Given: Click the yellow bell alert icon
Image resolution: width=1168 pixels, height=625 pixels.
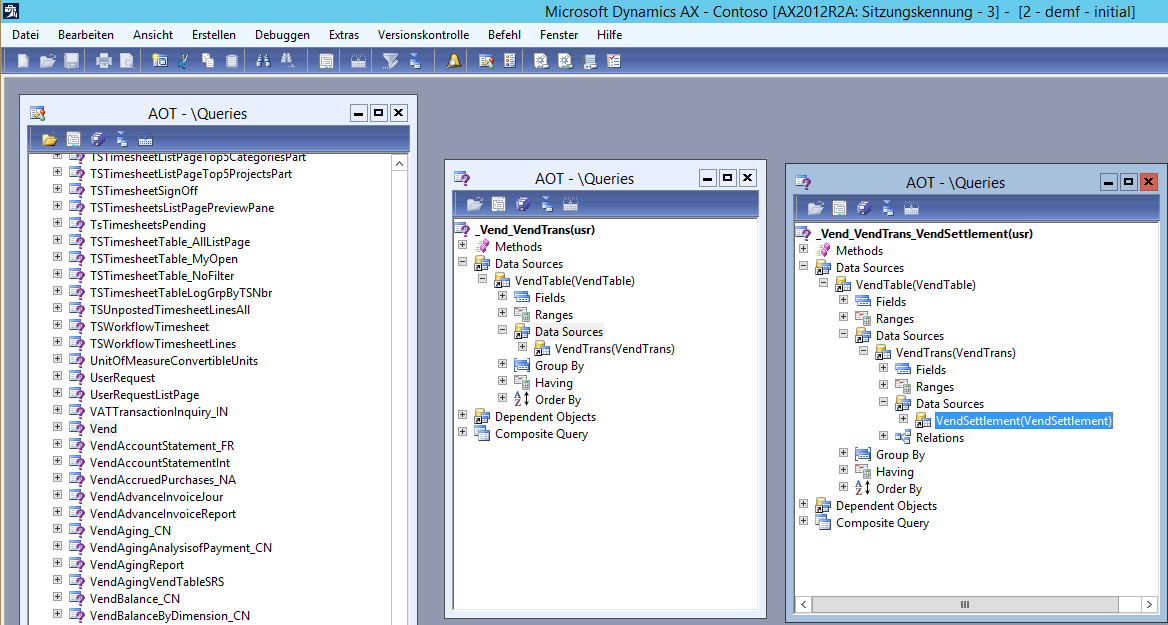Looking at the screenshot, I should (x=453, y=61).
